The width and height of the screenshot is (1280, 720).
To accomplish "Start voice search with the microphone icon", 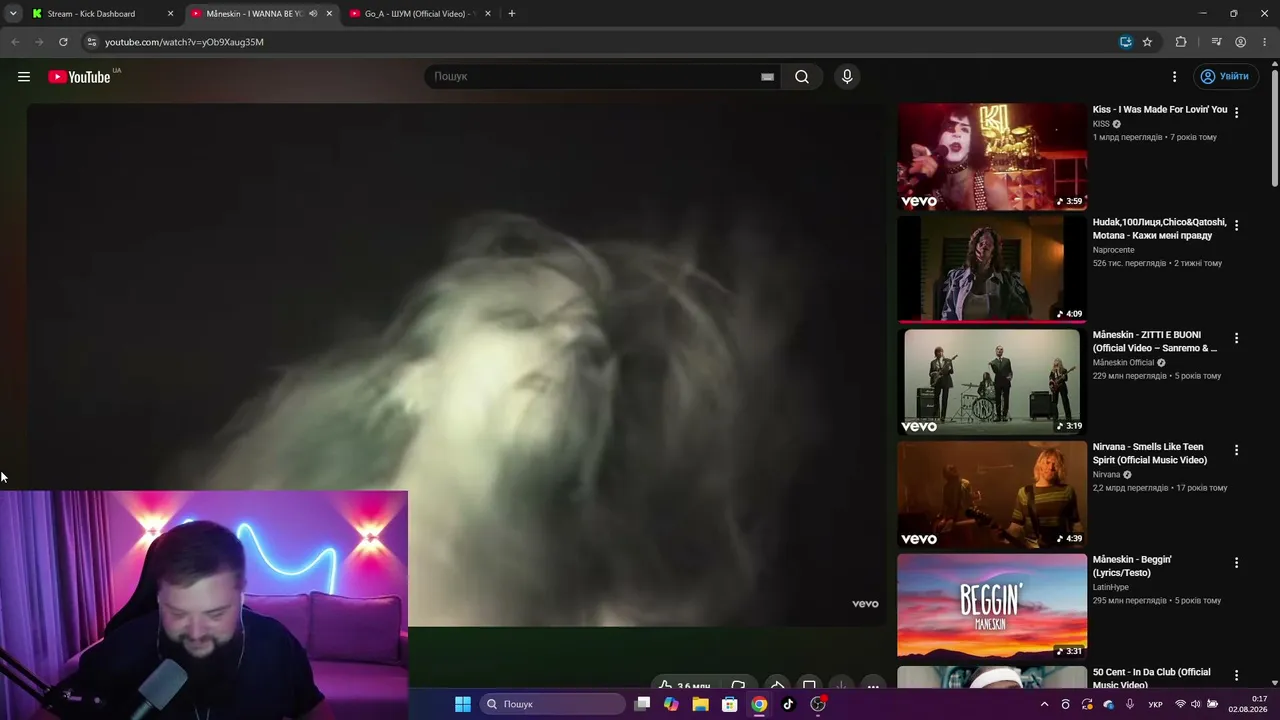I will [x=847, y=77].
